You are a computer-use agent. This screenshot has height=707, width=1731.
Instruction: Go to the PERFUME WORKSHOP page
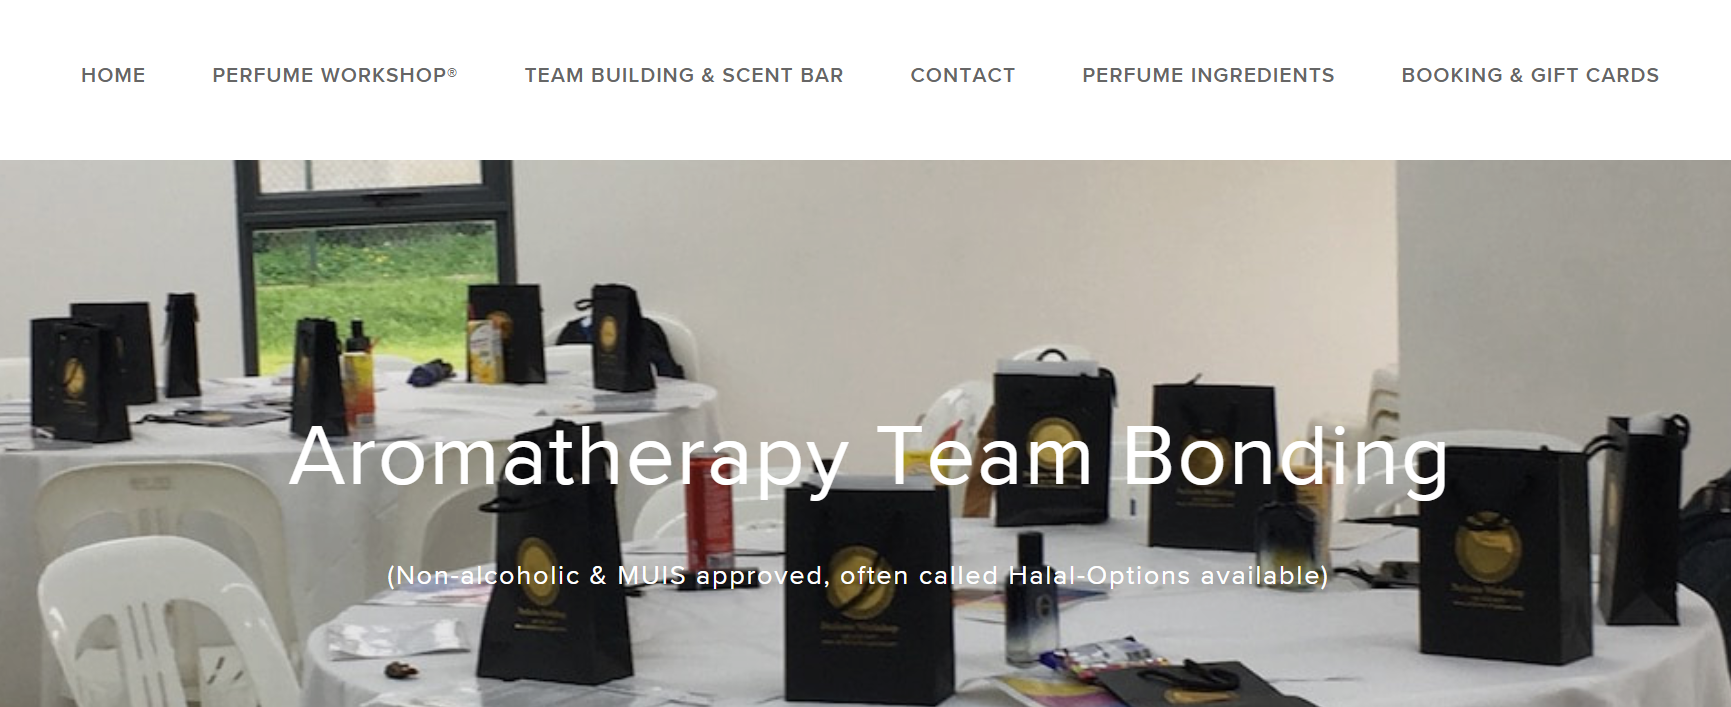(334, 75)
